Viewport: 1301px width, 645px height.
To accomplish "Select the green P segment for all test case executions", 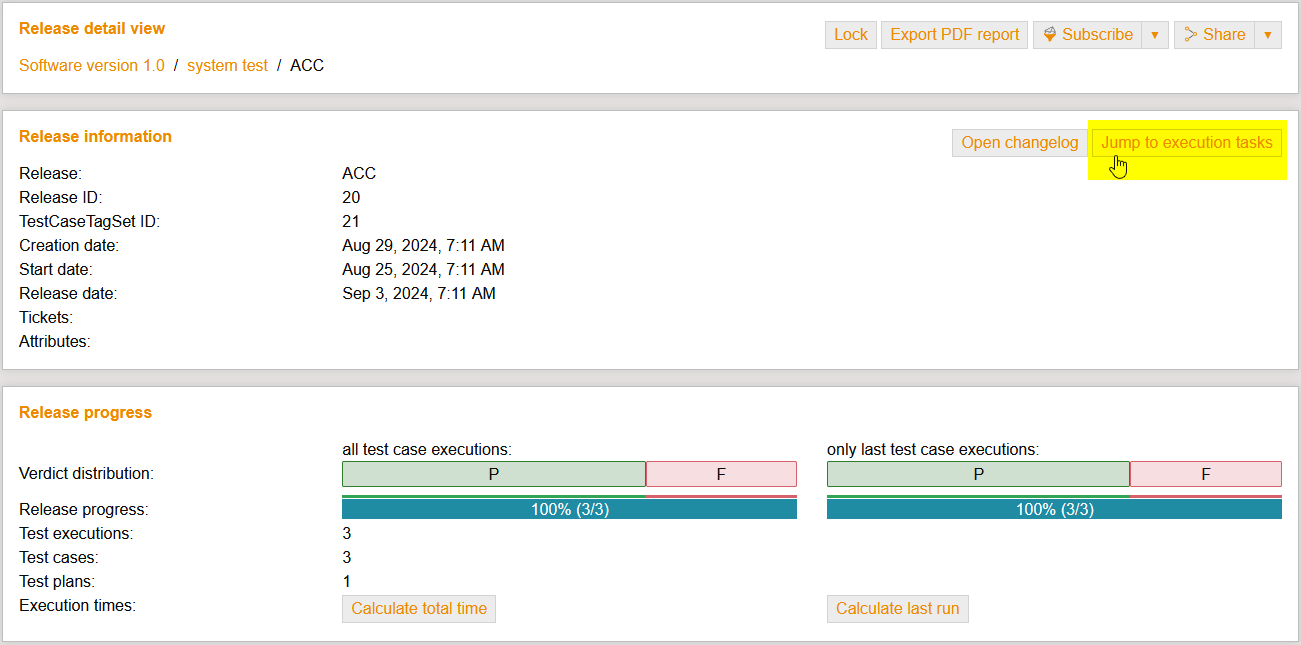I will click(493, 474).
